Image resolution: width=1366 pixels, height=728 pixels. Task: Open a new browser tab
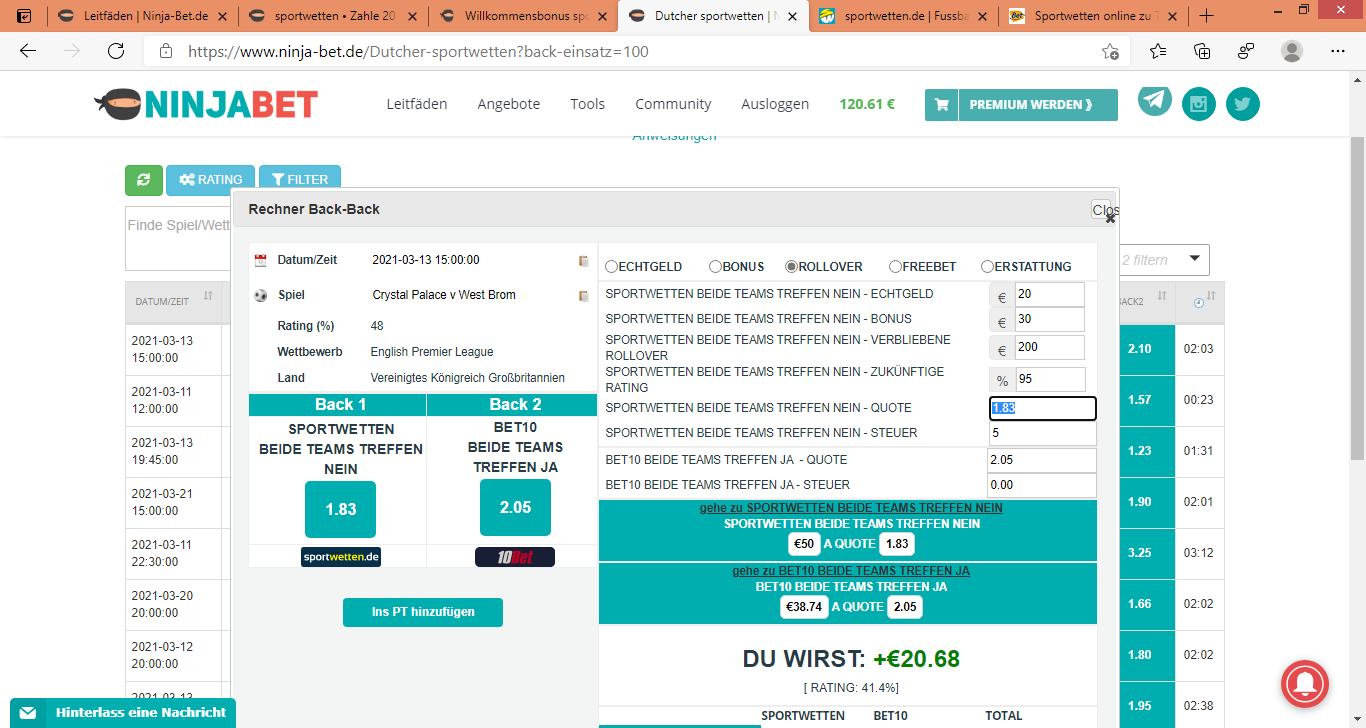(1206, 16)
